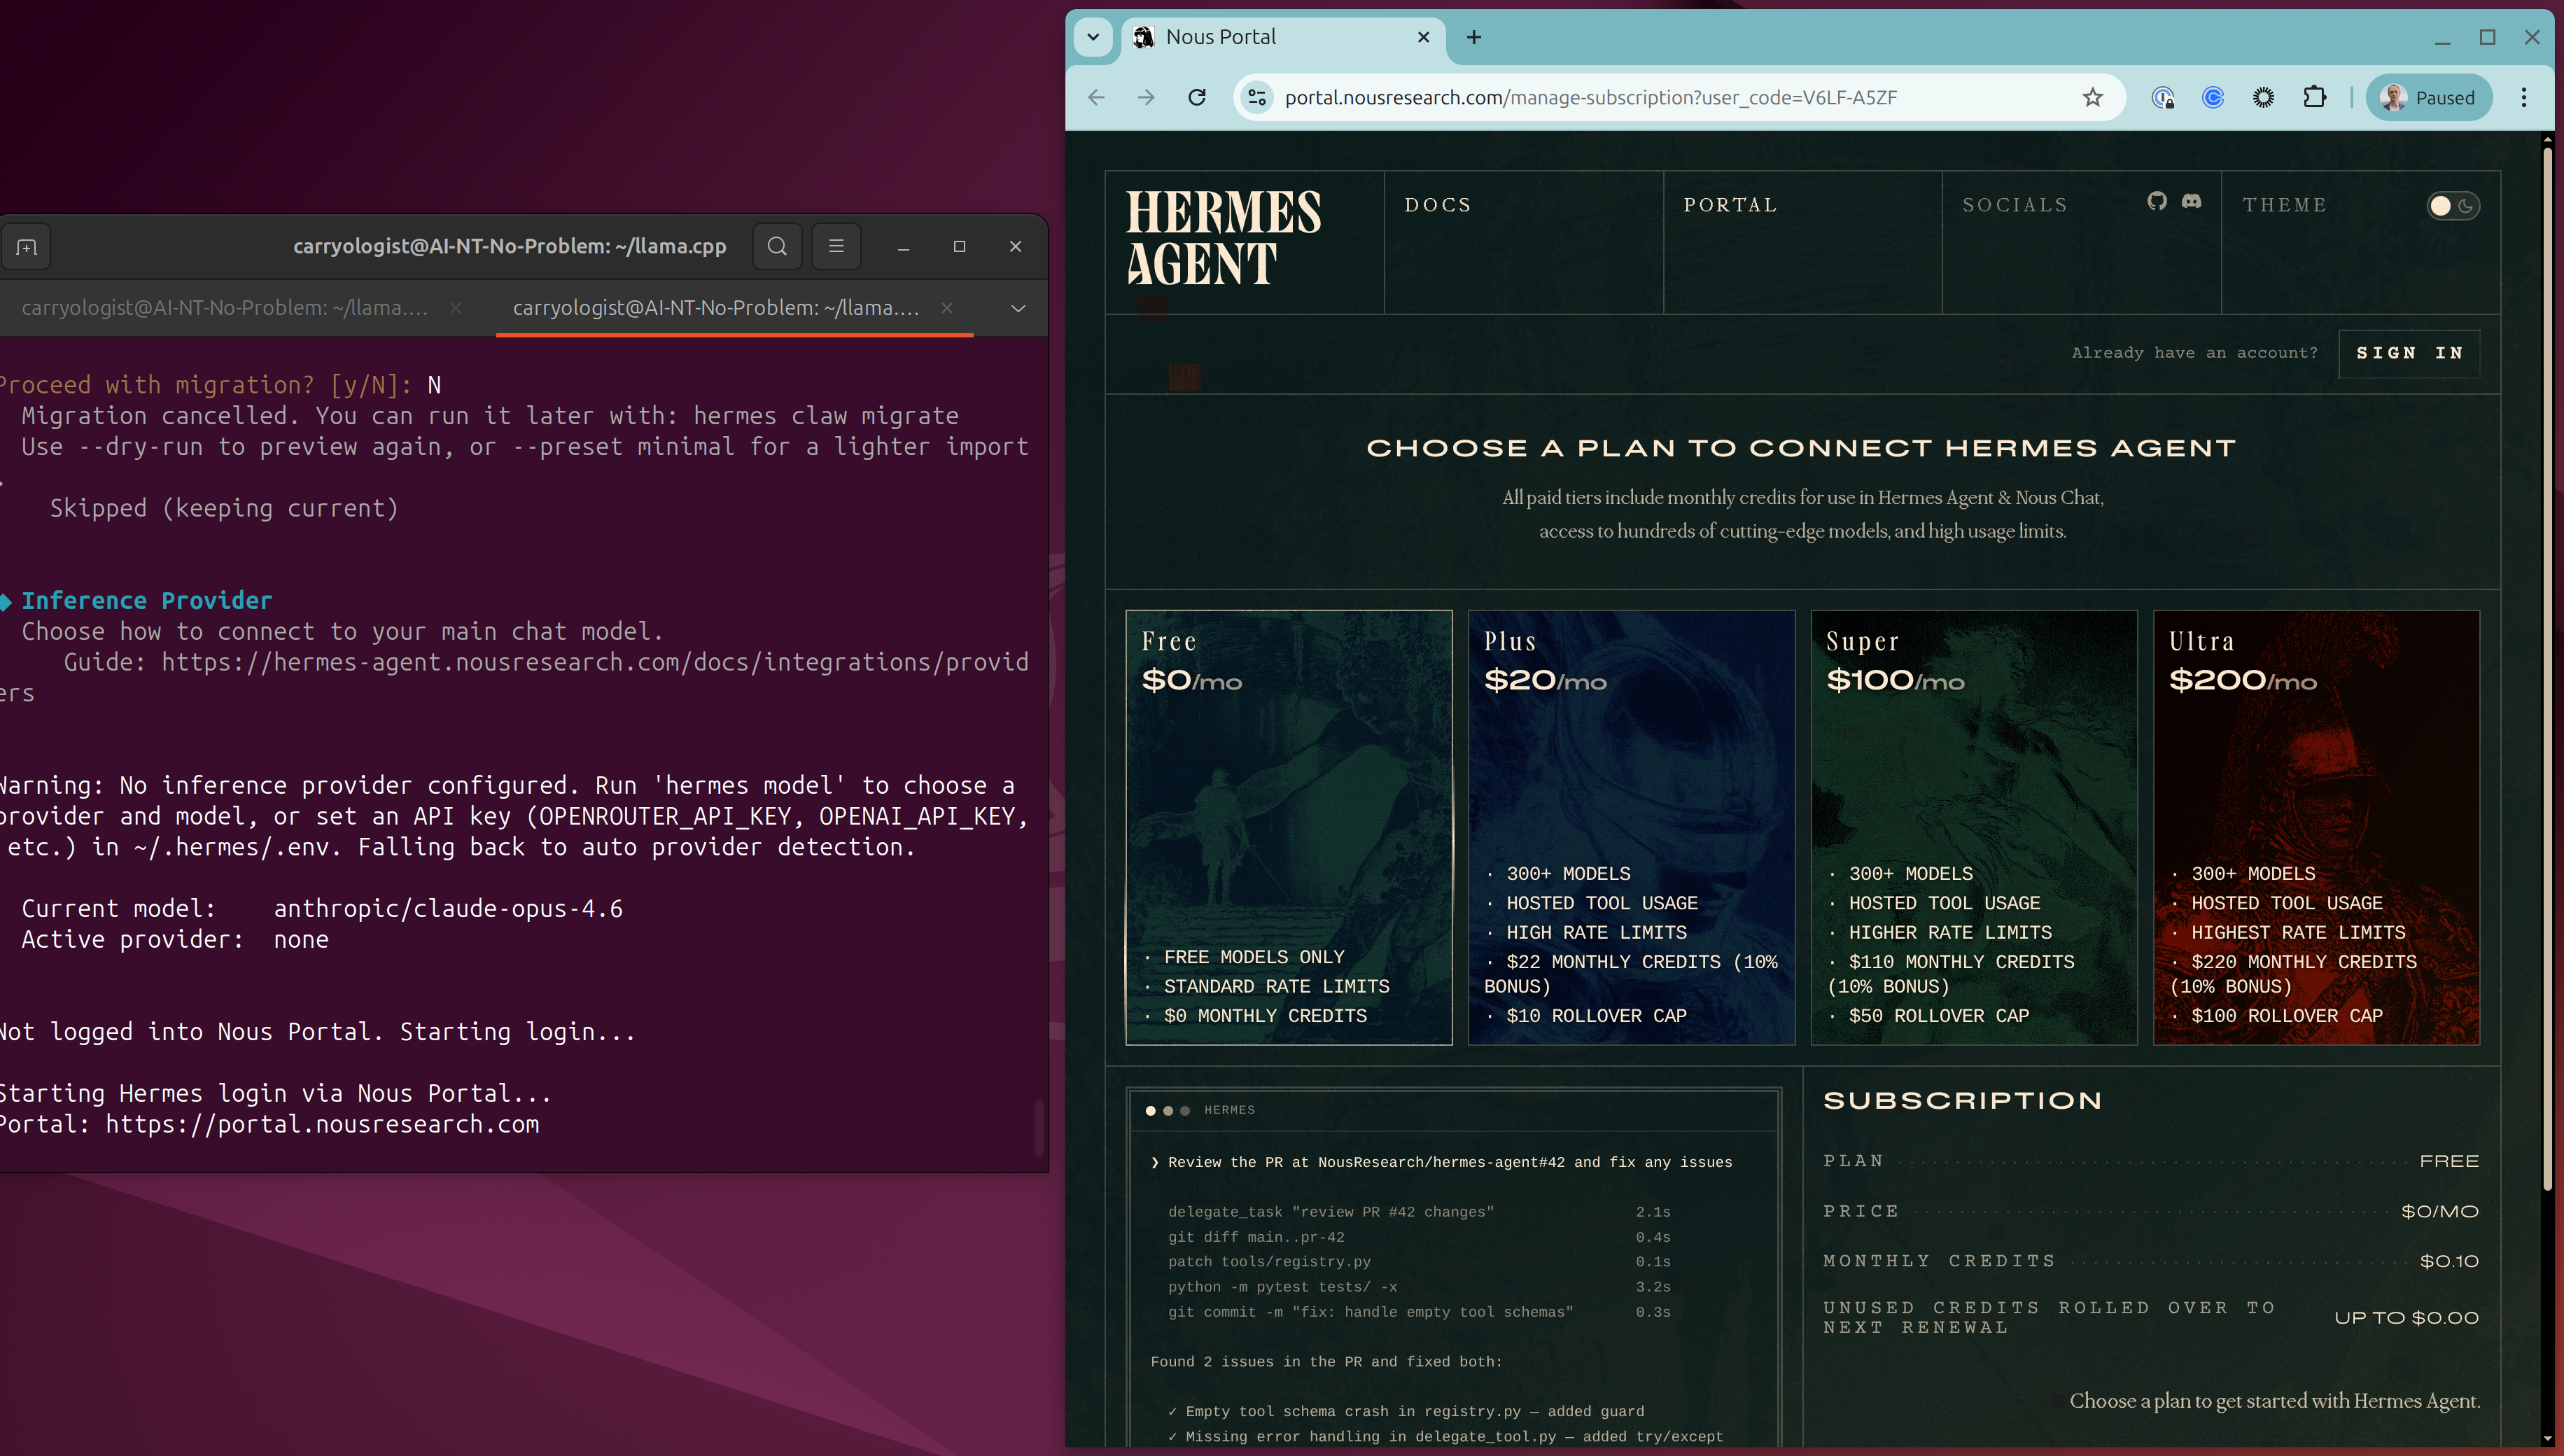Reload the portal page

1197,97
